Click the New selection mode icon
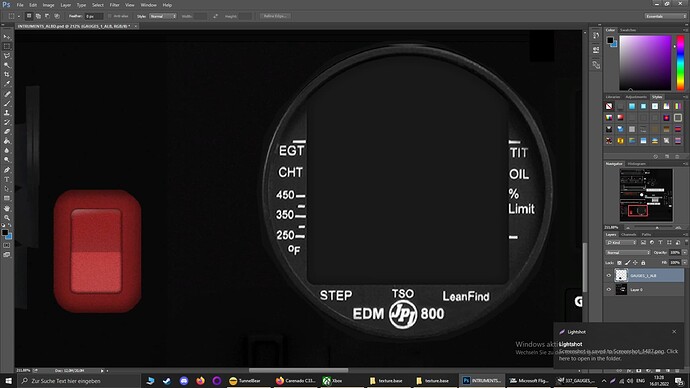The width and height of the screenshot is (690, 388). [29, 16]
